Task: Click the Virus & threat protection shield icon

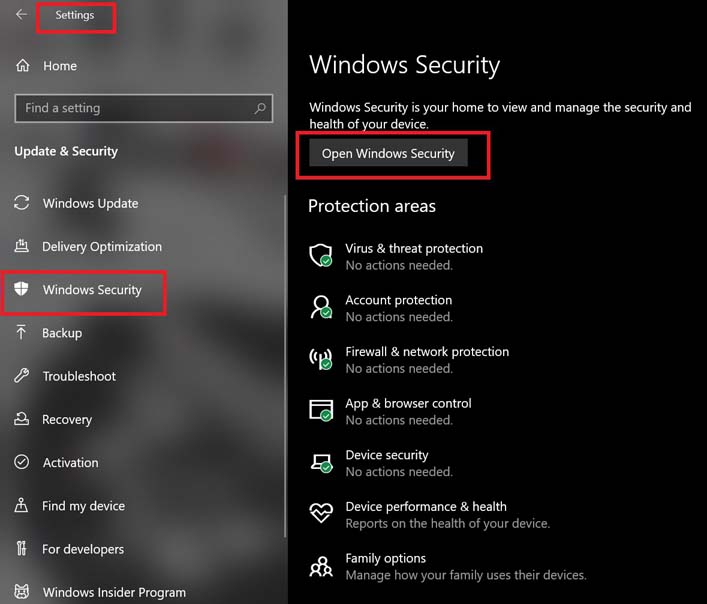Action: 320,255
